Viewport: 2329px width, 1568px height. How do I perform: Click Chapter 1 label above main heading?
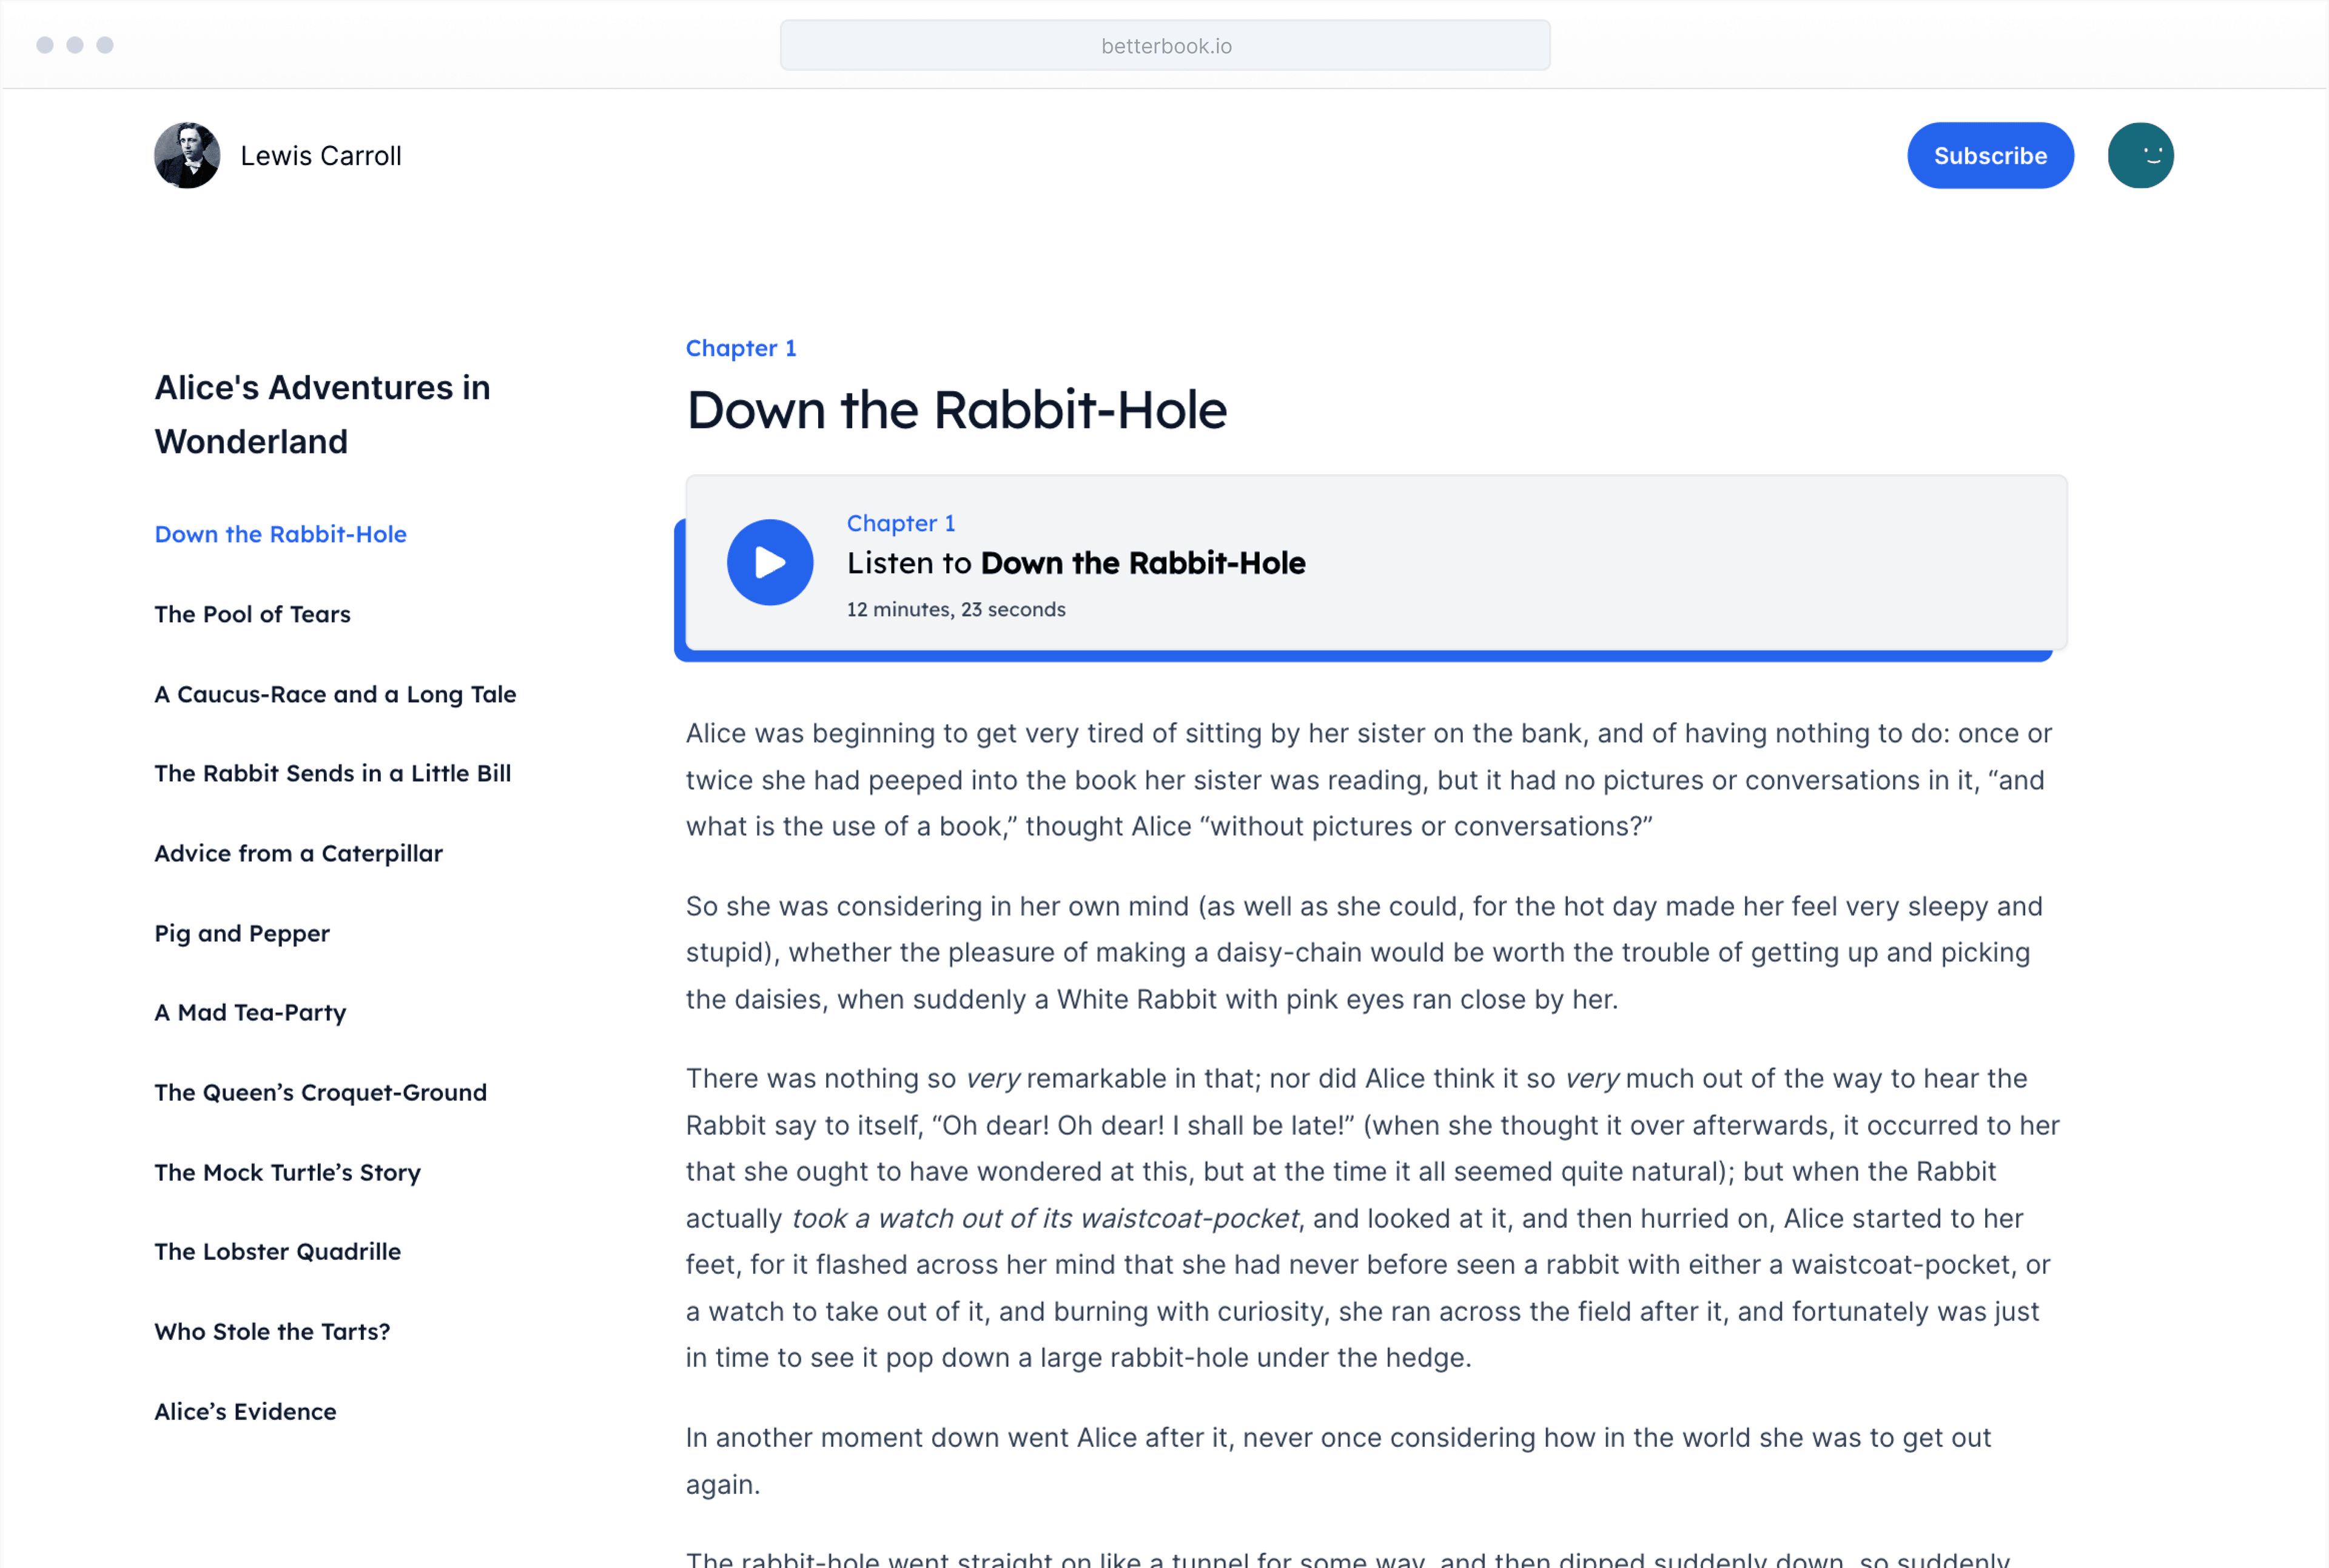[740, 348]
